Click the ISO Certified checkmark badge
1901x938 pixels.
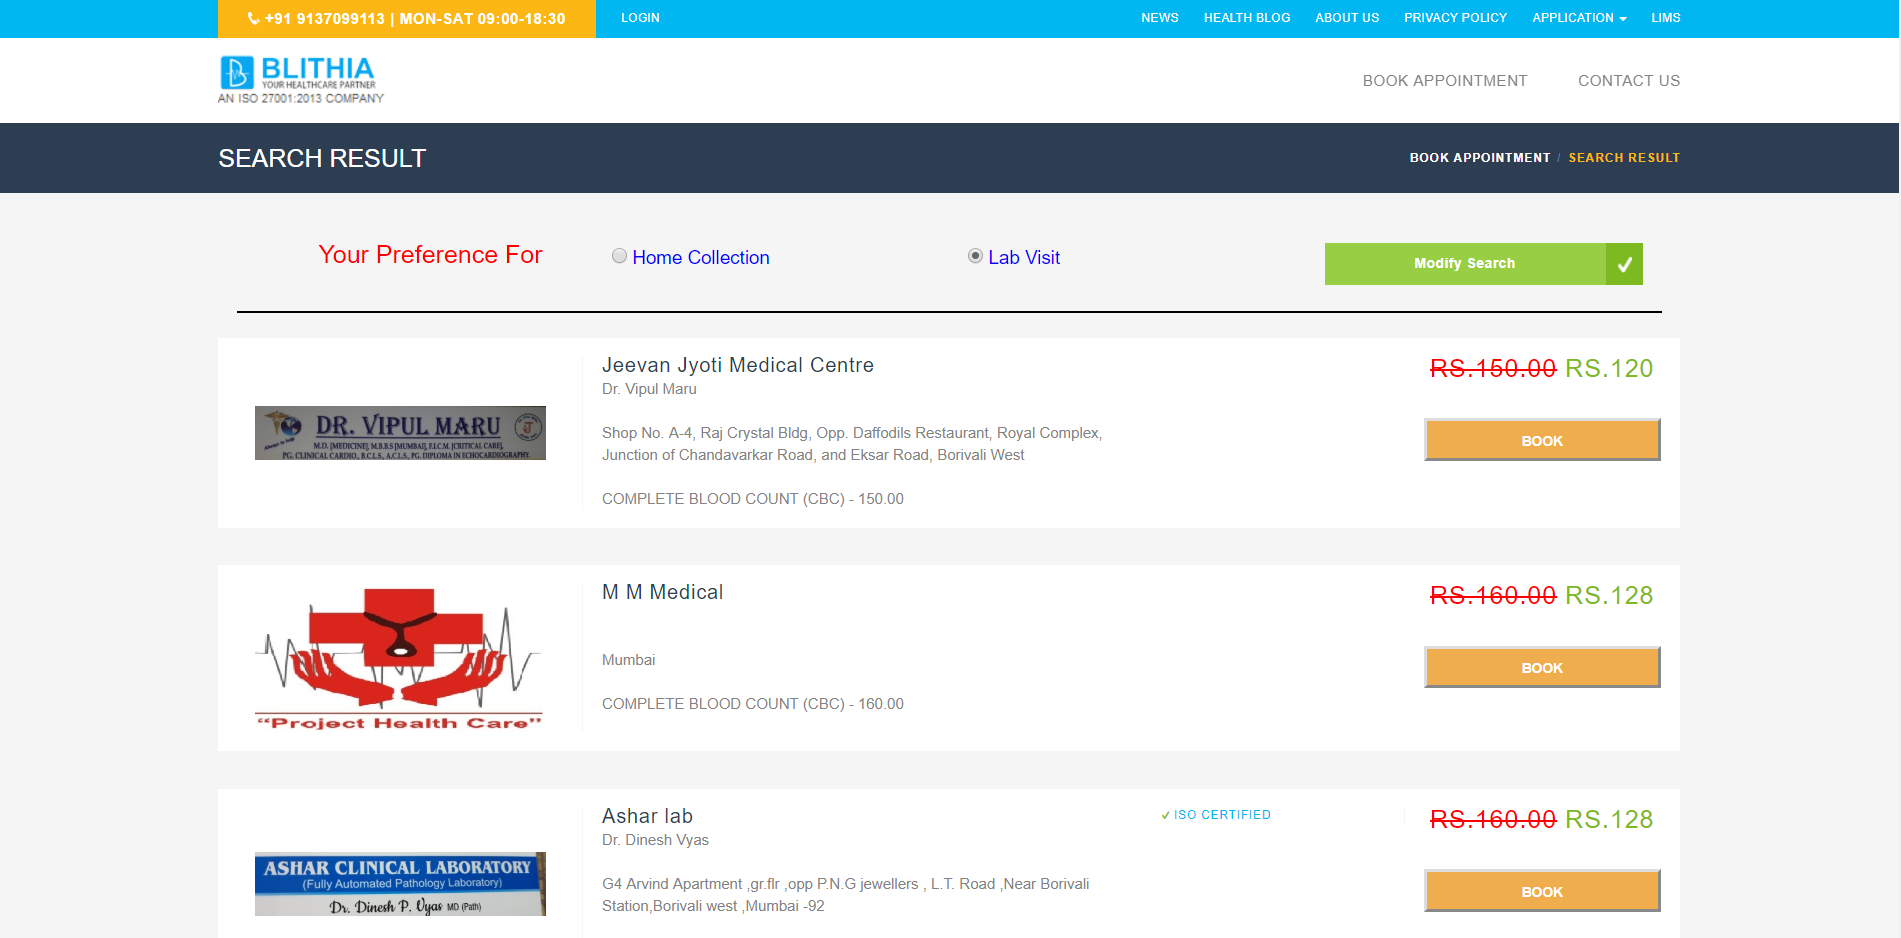(x=1216, y=815)
